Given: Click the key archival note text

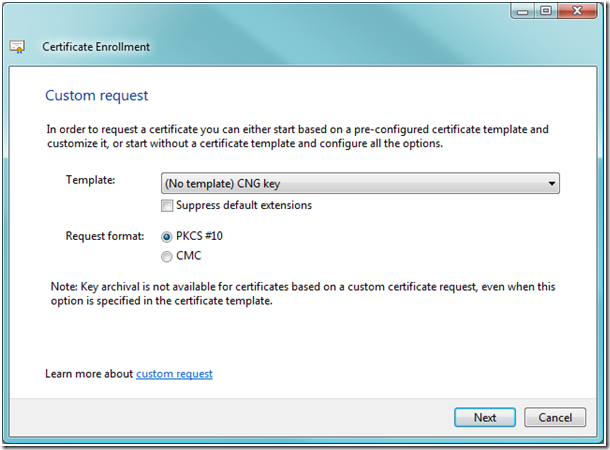Looking at the screenshot, I should click(x=303, y=294).
